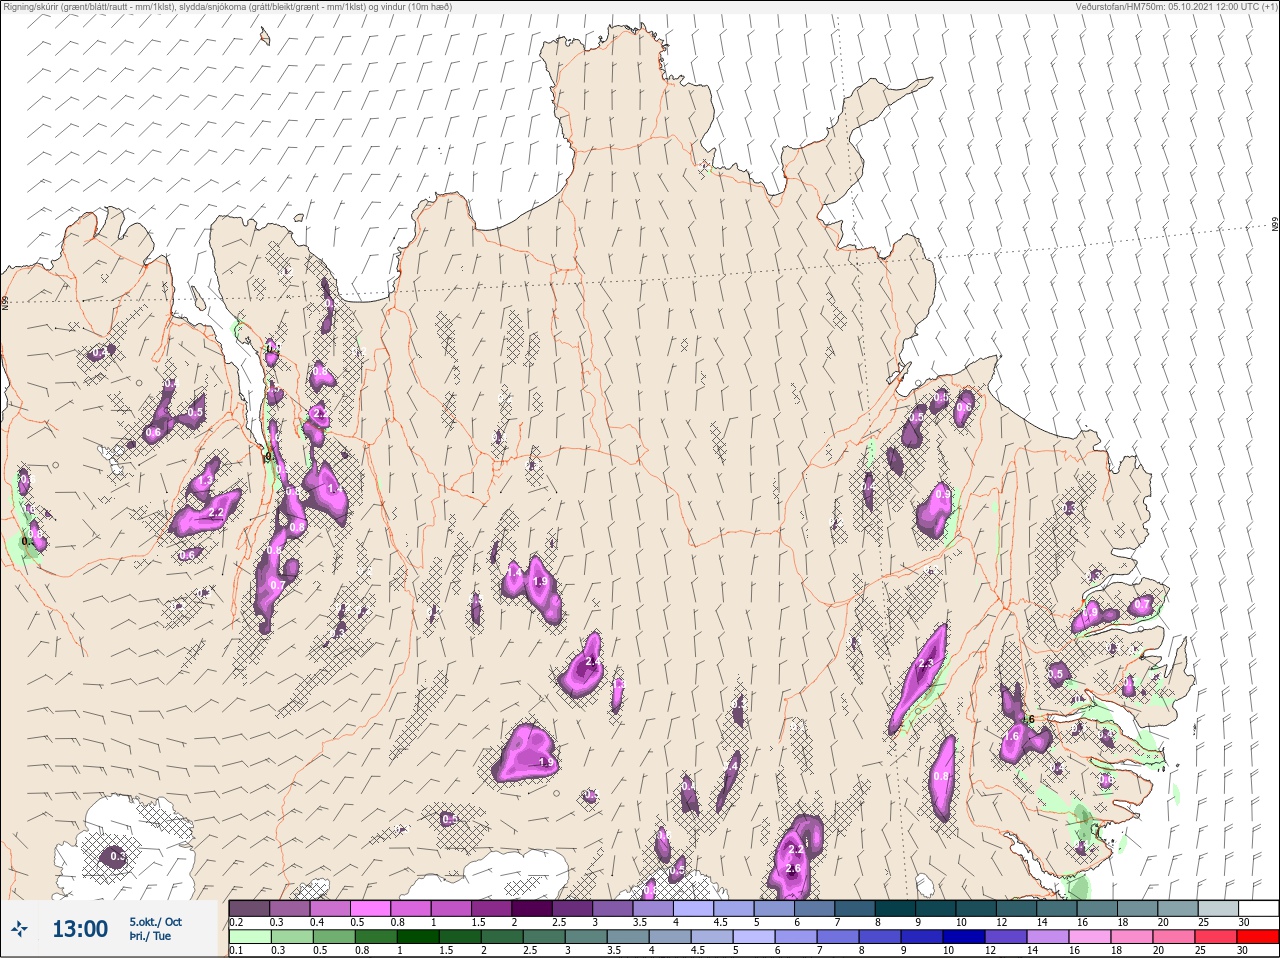This screenshot has height=958, width=1280.
Task: Click the four-point compass star icon
Action: coord(21,929)
